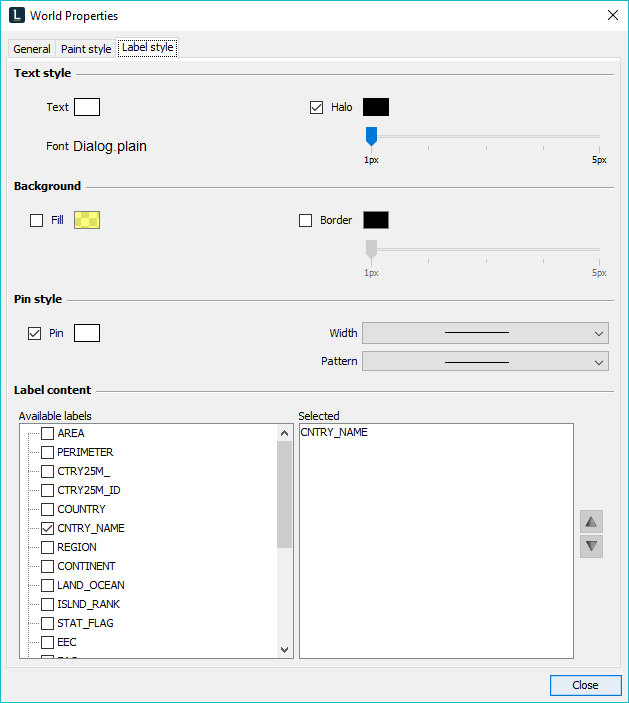Enable the background Fill checkbox

(x=37, y=221)
